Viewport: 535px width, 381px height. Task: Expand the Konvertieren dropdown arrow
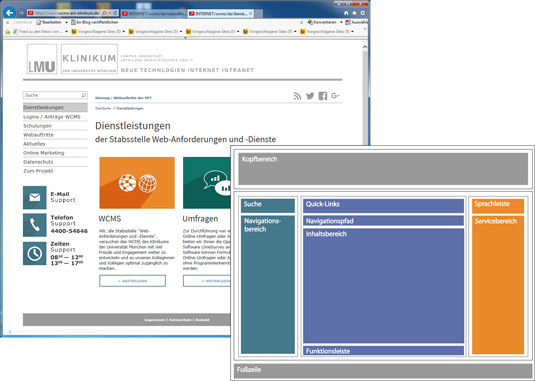[x=341, y=22]
